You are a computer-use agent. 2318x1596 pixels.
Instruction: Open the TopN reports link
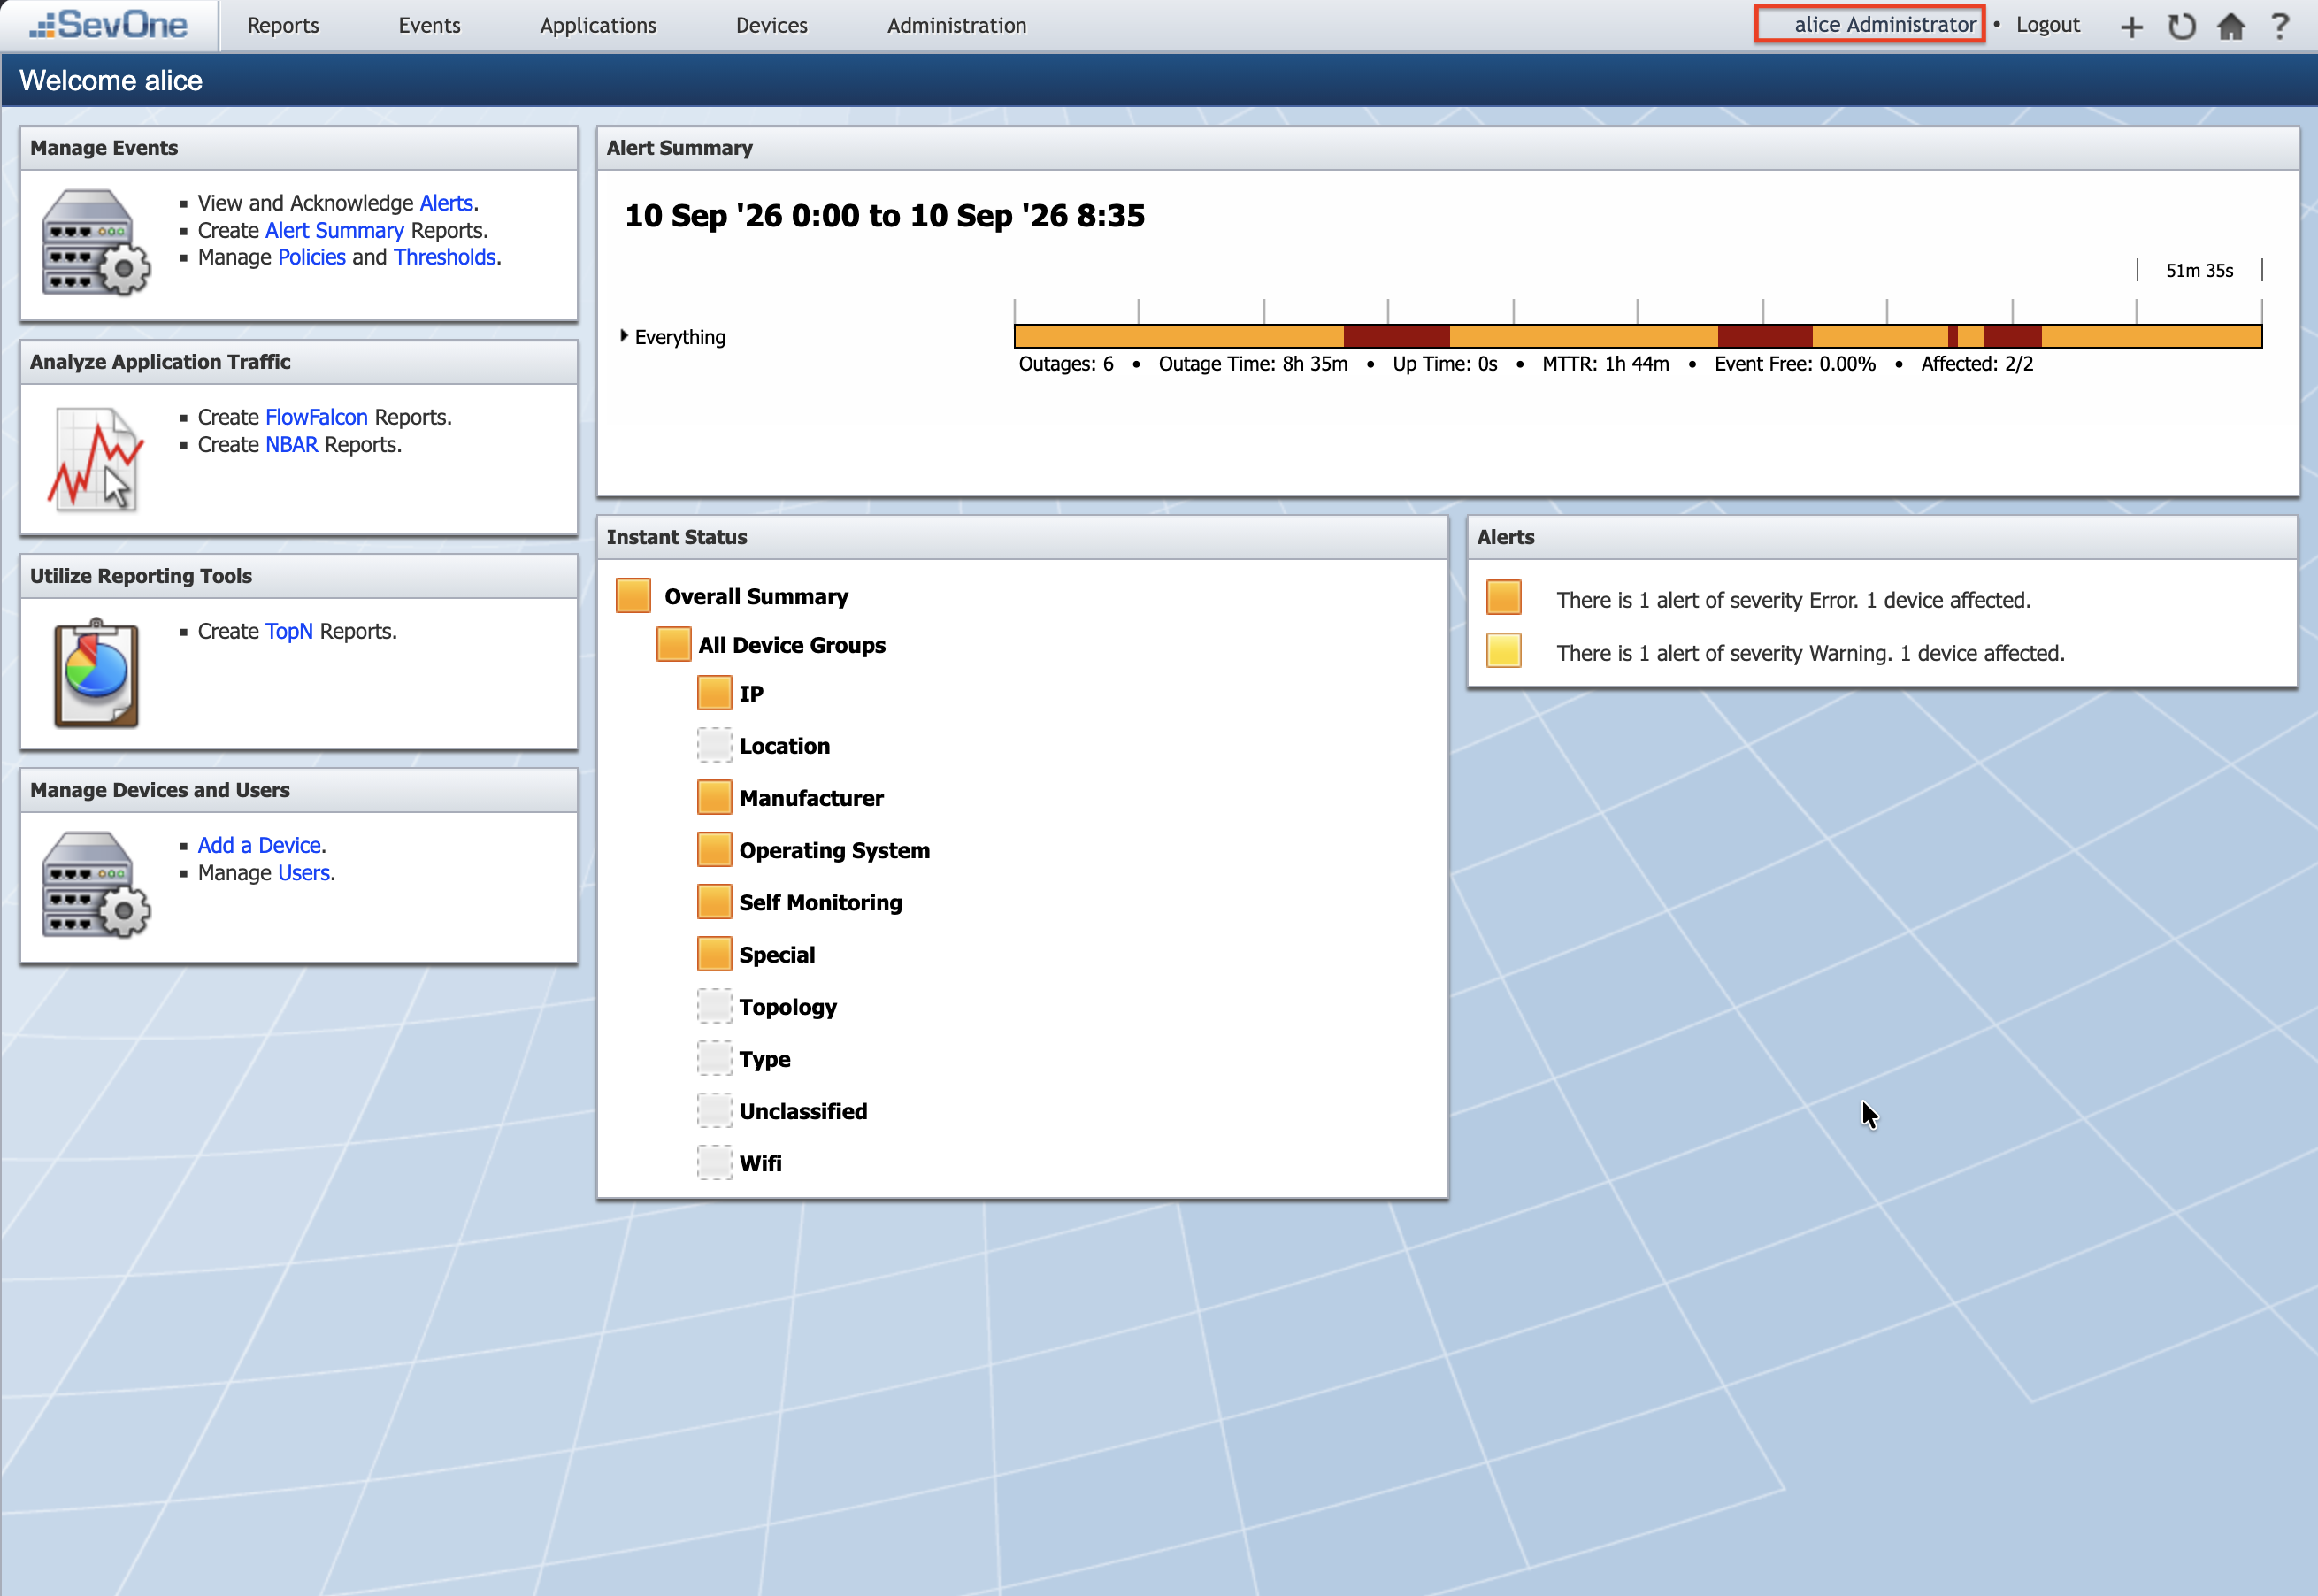[289, 631]
